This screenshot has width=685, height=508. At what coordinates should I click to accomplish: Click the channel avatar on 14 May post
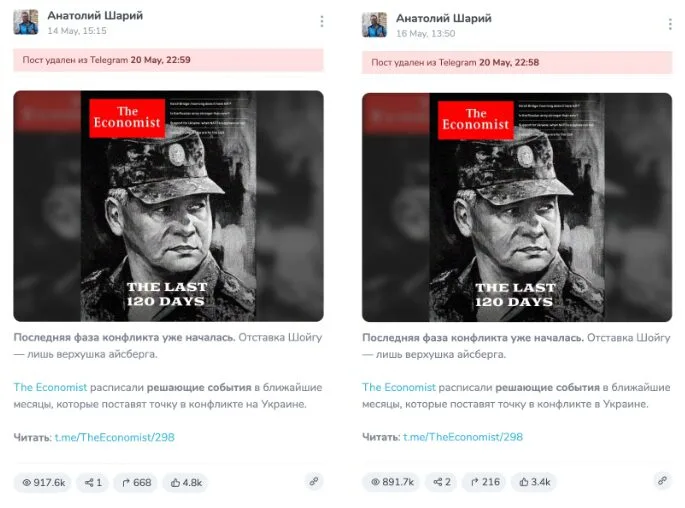tap(25, 22)
